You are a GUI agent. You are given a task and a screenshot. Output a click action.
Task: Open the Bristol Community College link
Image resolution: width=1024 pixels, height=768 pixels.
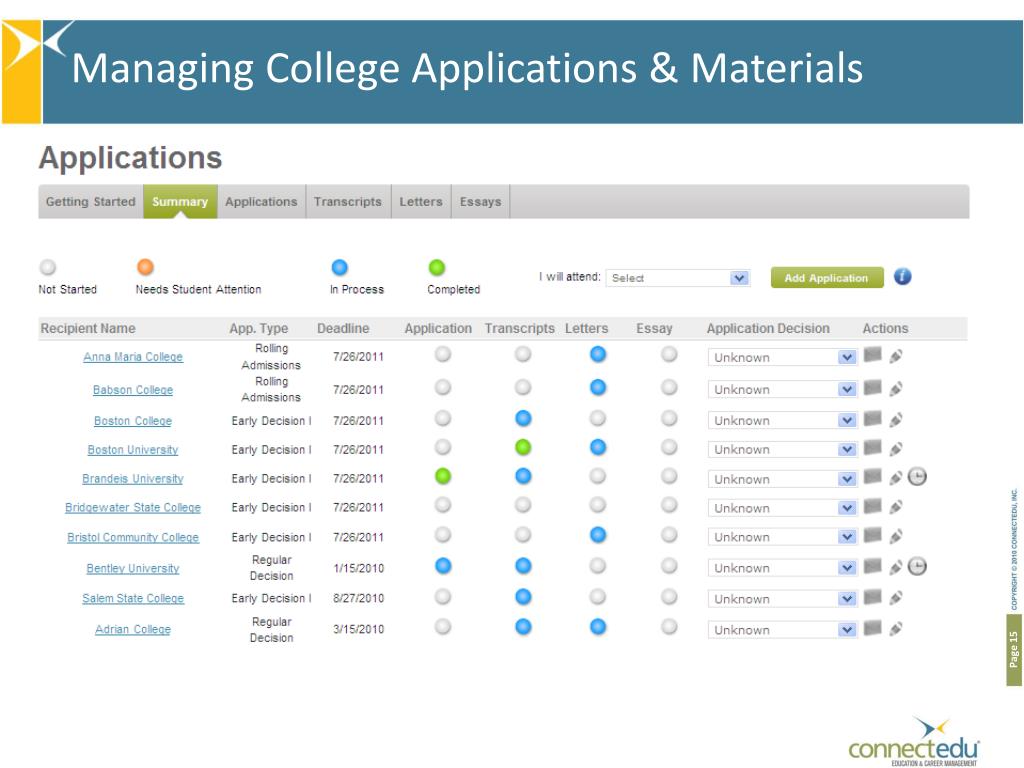133,537
